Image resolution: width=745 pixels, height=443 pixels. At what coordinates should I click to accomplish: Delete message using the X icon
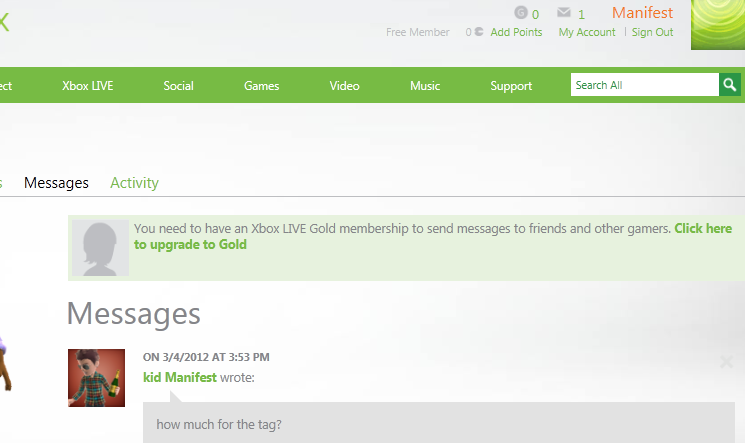coord(726,362)
